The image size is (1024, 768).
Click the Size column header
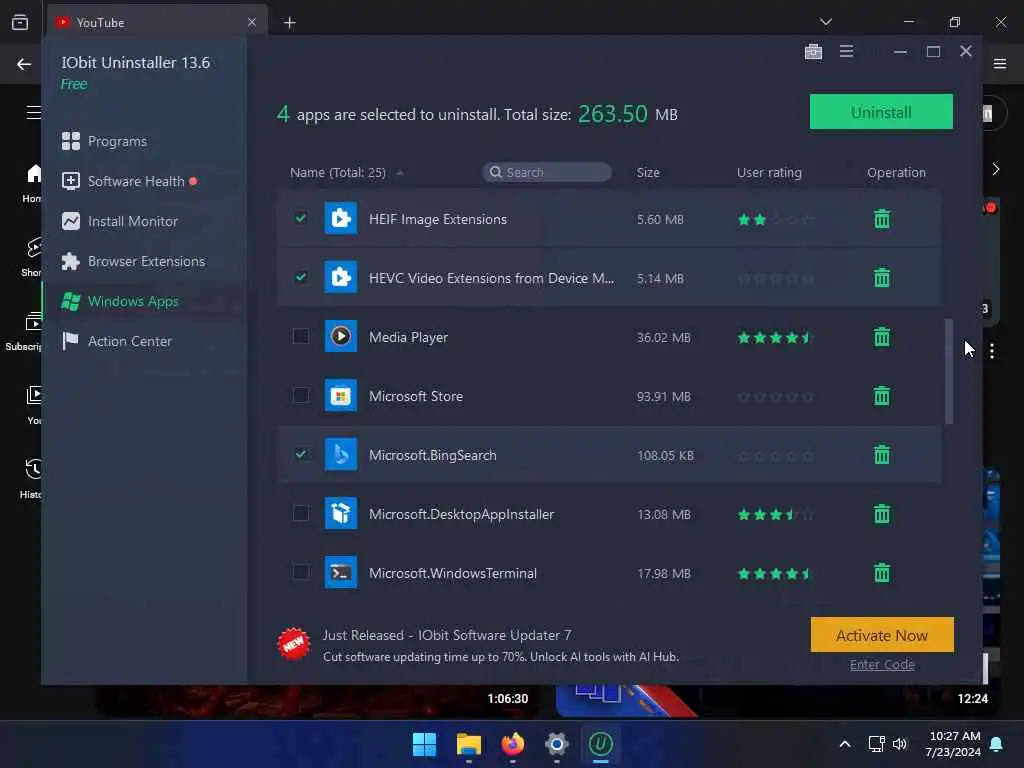click(648, 172)
